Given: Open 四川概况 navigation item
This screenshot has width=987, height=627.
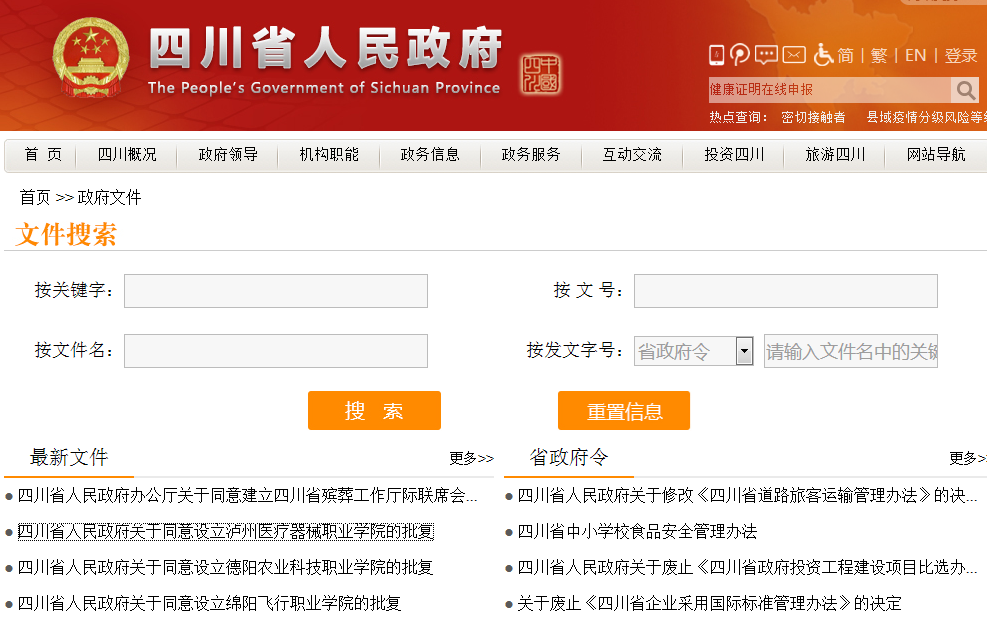Looking at the screenshot, I should click(x=127, y=154).
